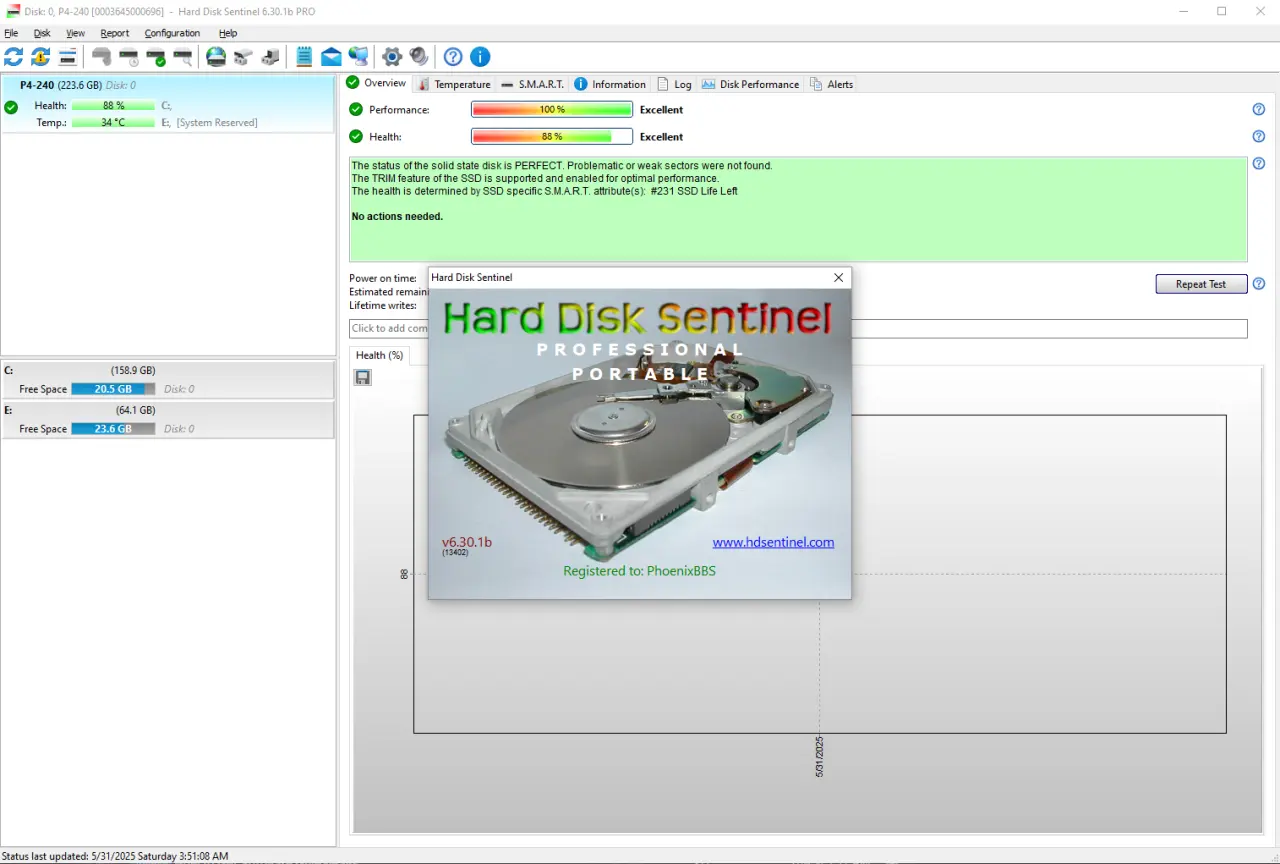Switch to the S.M.A.R.T. tab
This screenshot has width=1280, height=864.
pos(533,84)
